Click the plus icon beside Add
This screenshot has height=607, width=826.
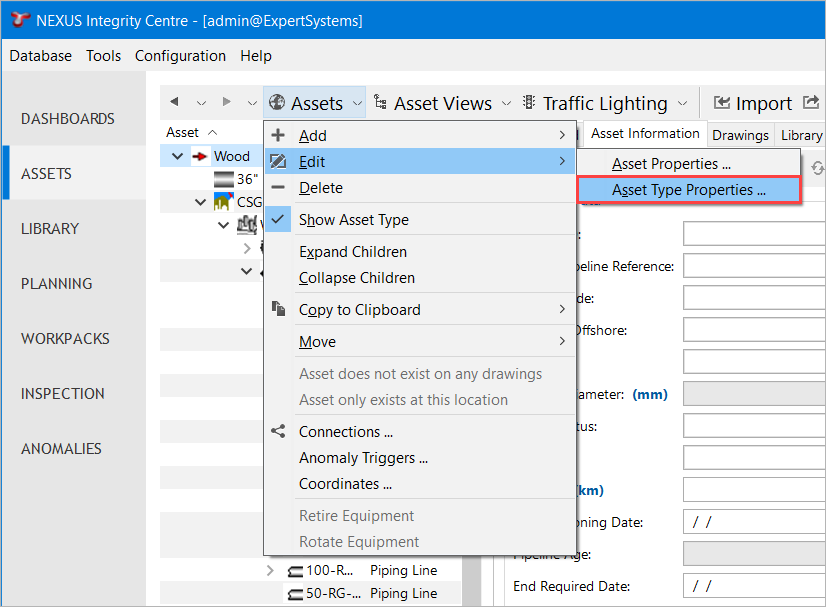point(278,135)
